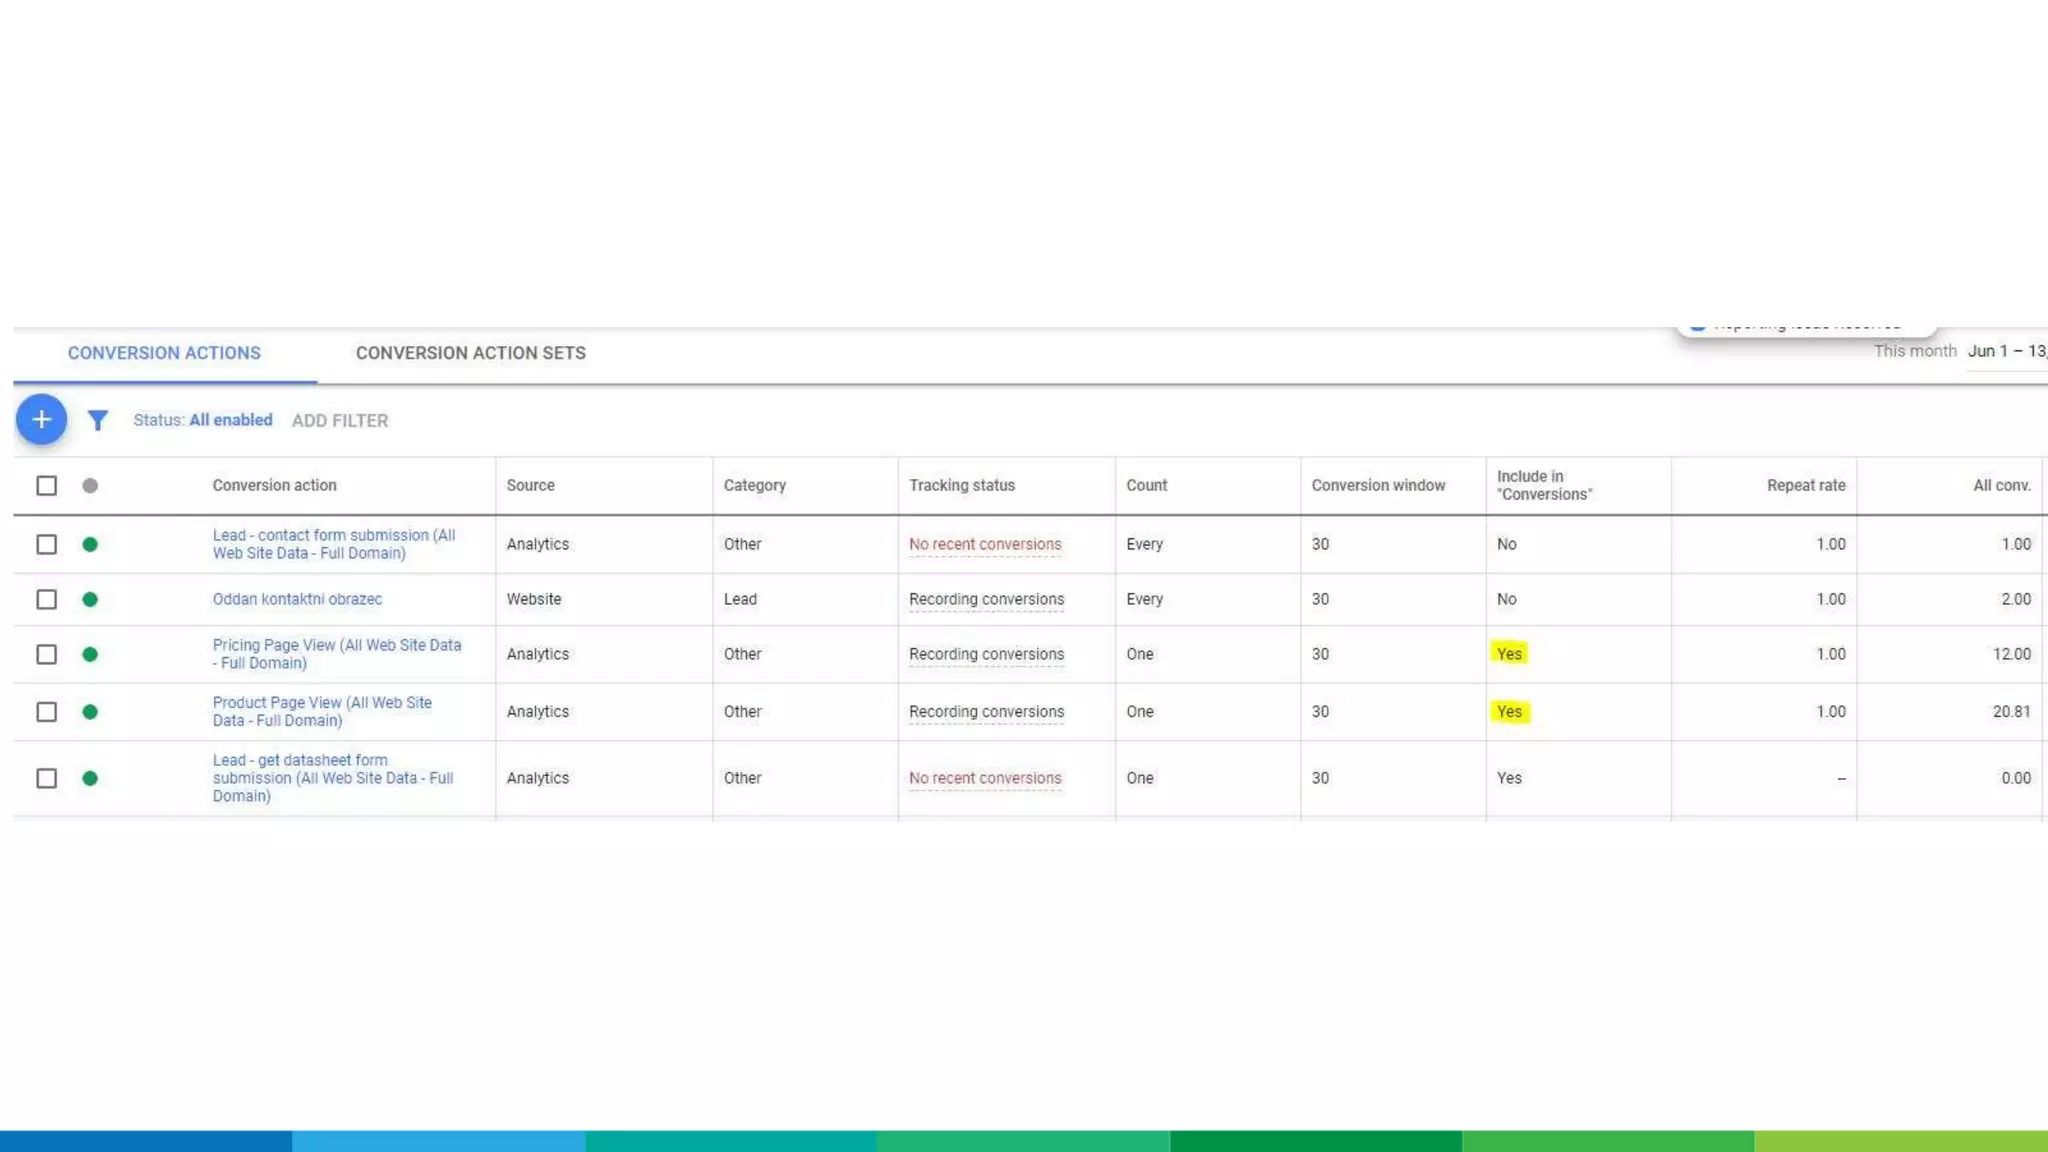Sort by Conversion action column header
The height and width of the screenshot is (1152, 2048).
pos(274,486)
